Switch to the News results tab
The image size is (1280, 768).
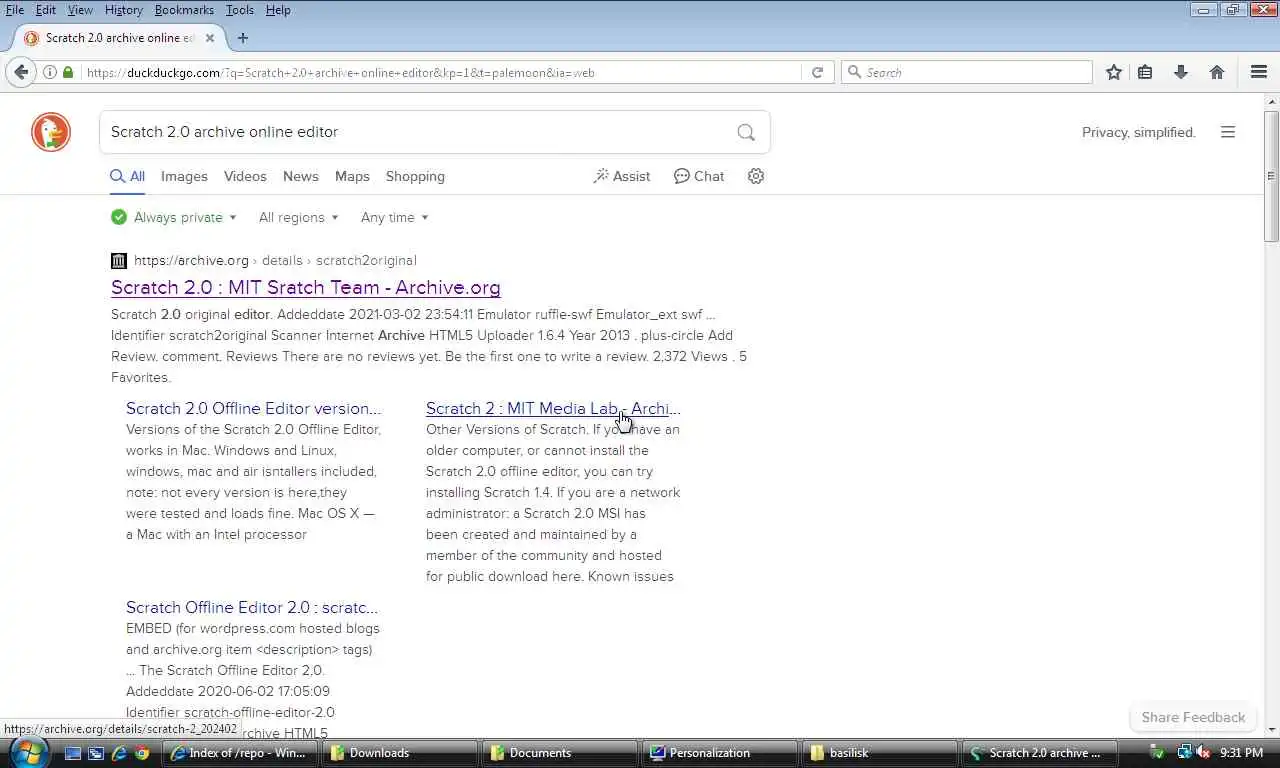(301, 176)
